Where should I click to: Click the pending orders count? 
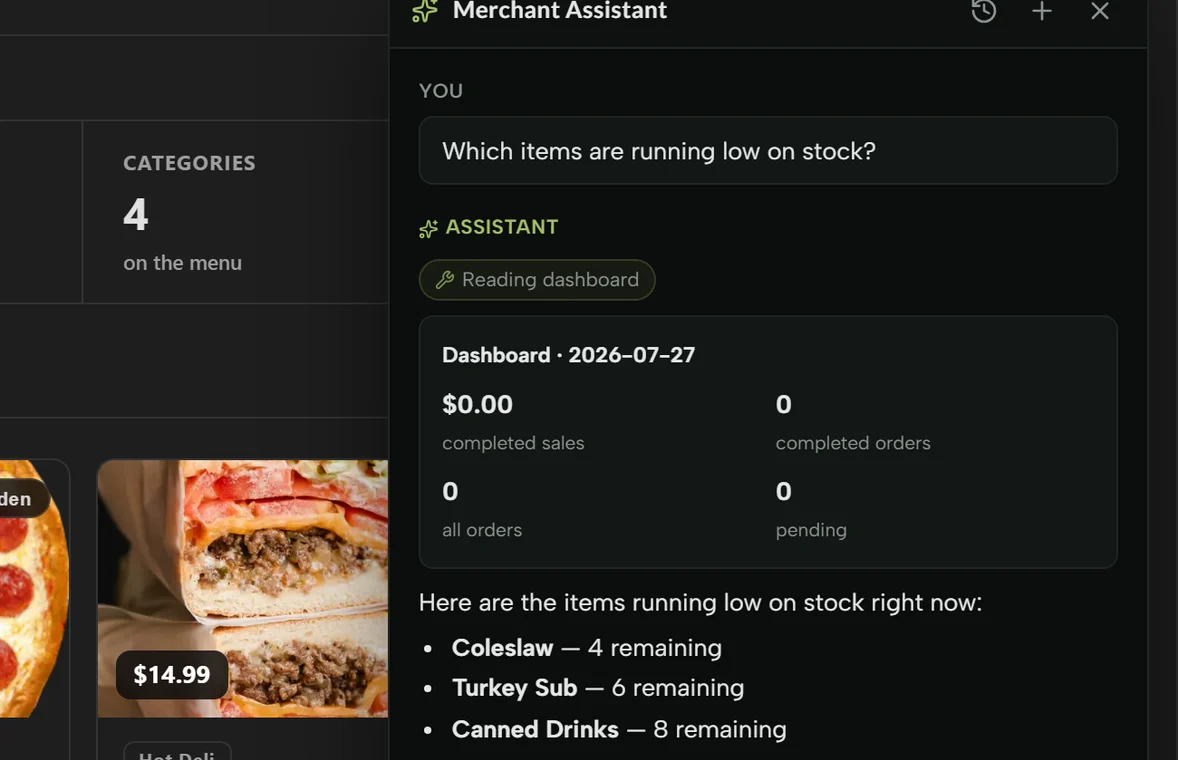[784, 491]
